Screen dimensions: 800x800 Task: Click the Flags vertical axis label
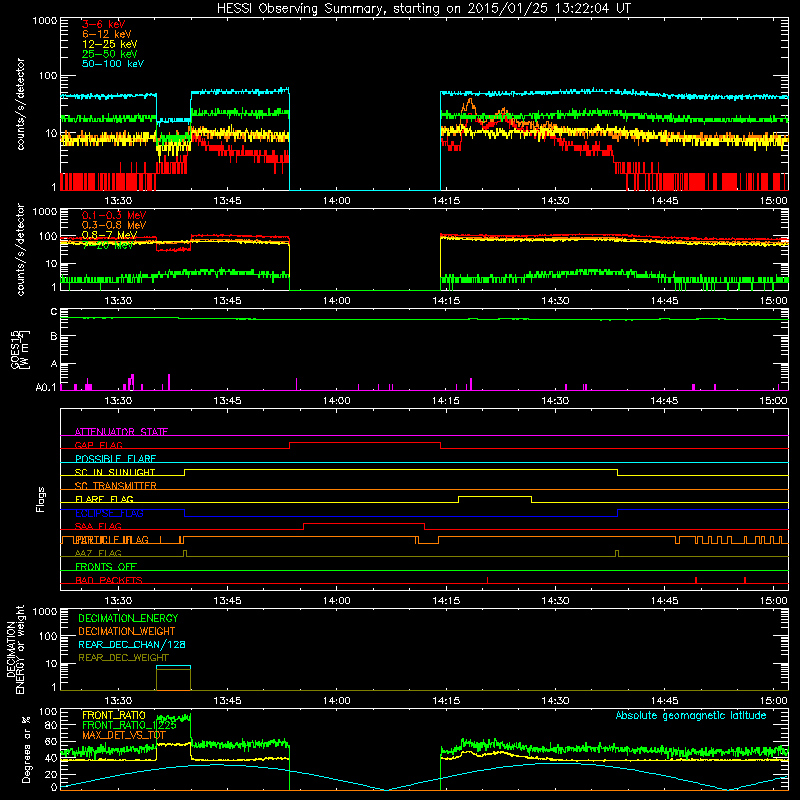pyautogui.click(x=41, y=499)
